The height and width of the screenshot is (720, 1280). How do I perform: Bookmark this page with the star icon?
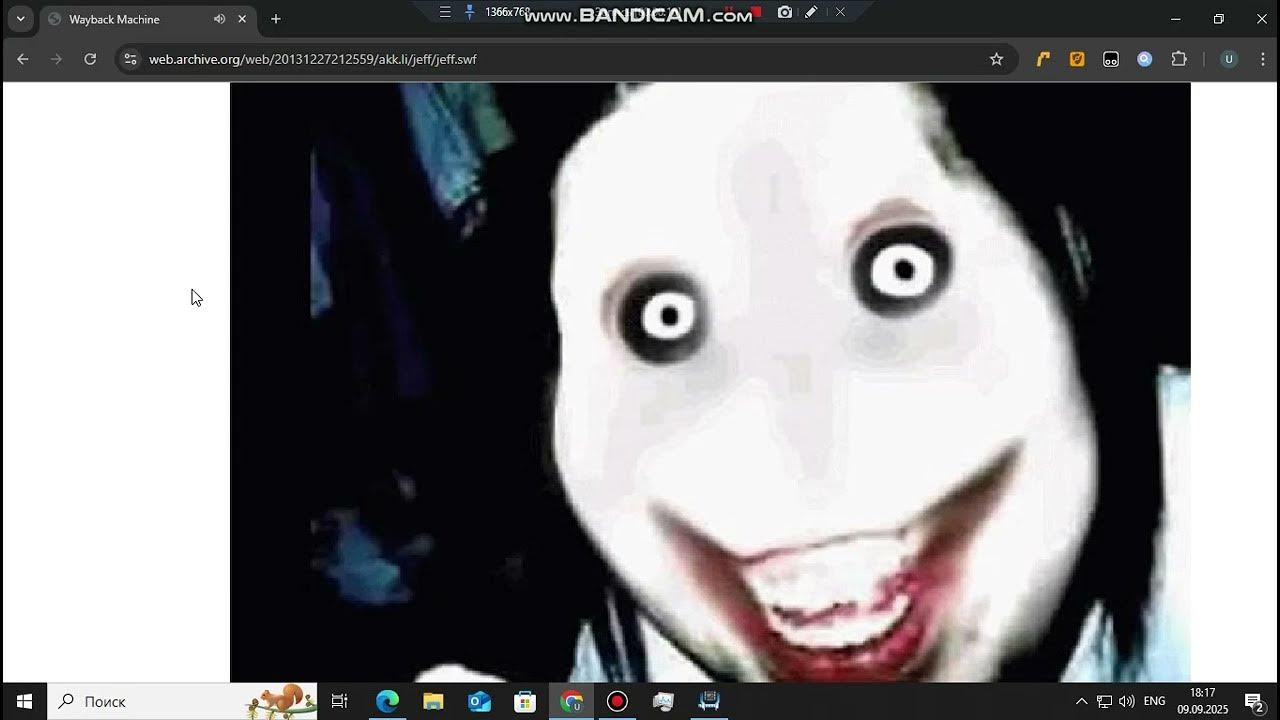996,59
